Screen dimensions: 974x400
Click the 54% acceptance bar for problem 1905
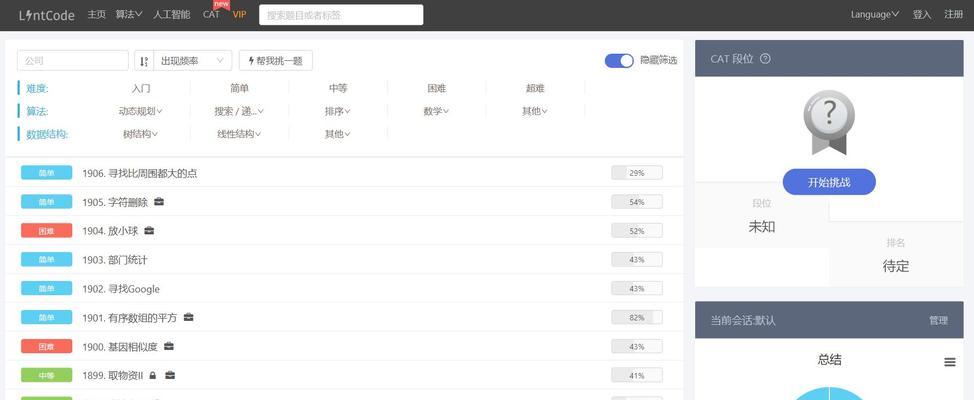coord(637,202)
